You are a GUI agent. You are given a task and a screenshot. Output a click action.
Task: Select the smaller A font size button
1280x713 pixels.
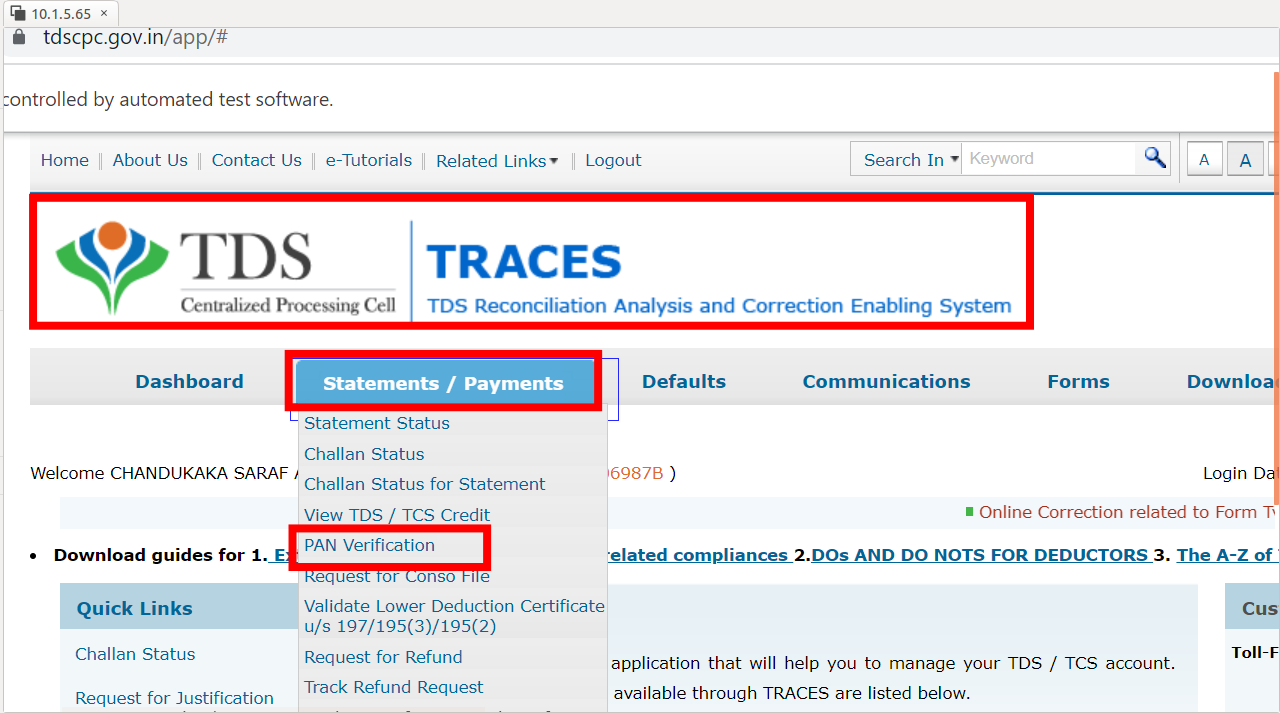tap(1204, 160)
